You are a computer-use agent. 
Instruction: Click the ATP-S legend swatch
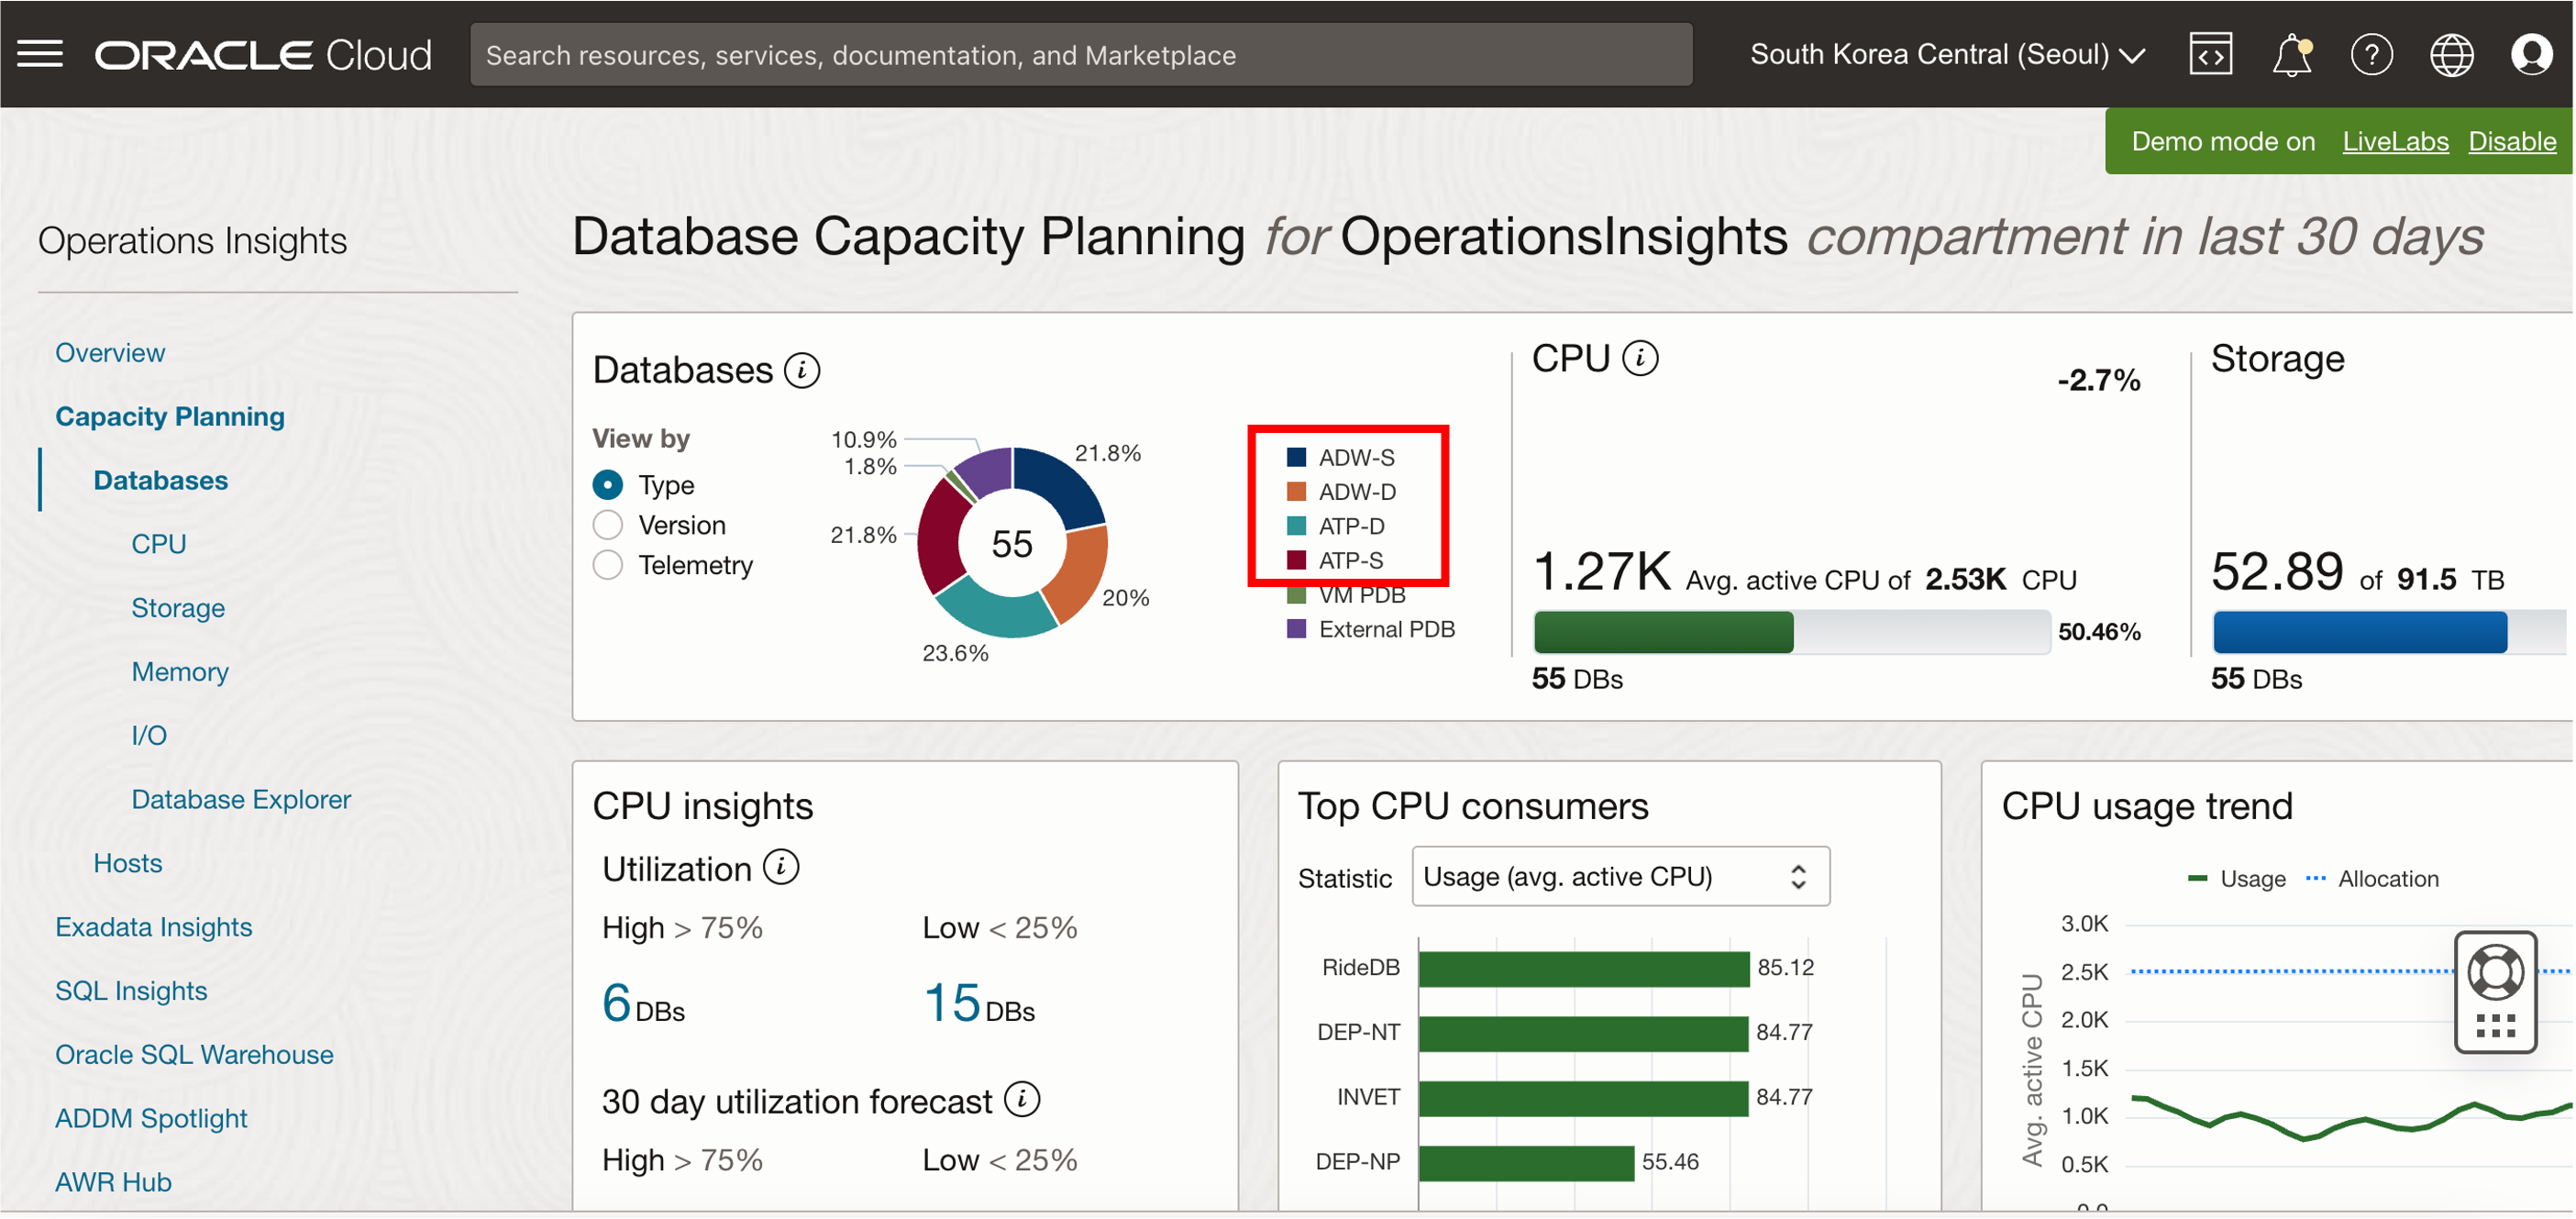coord(1297,560)
